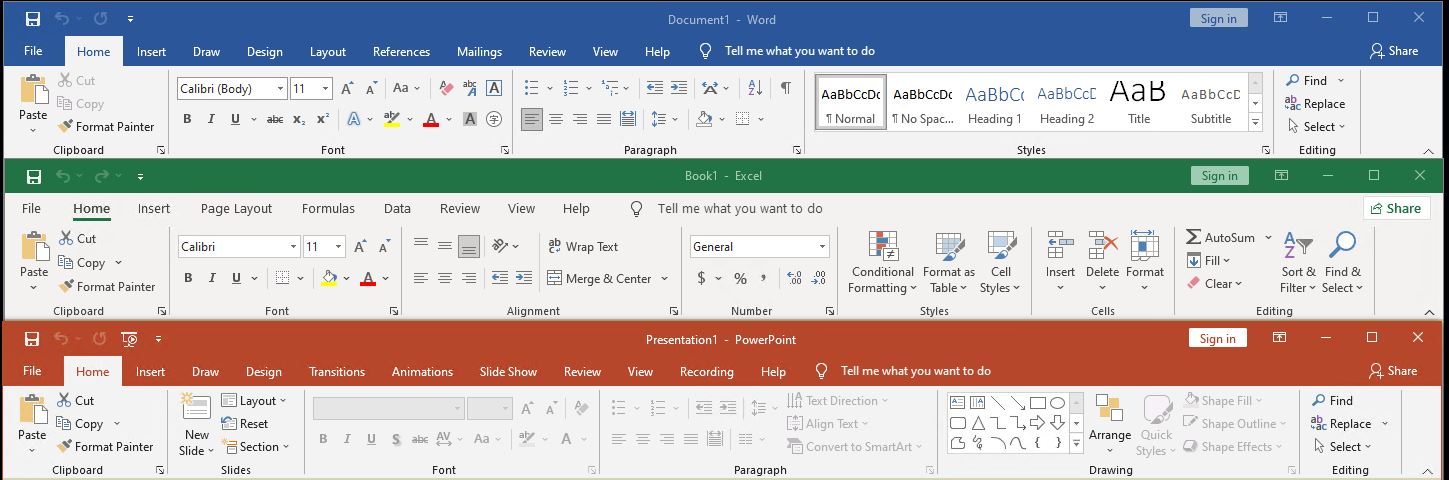Open Excel's number format General dropdown
The height and width of the screenshot is (480, 1449).
tap(822, 246)
